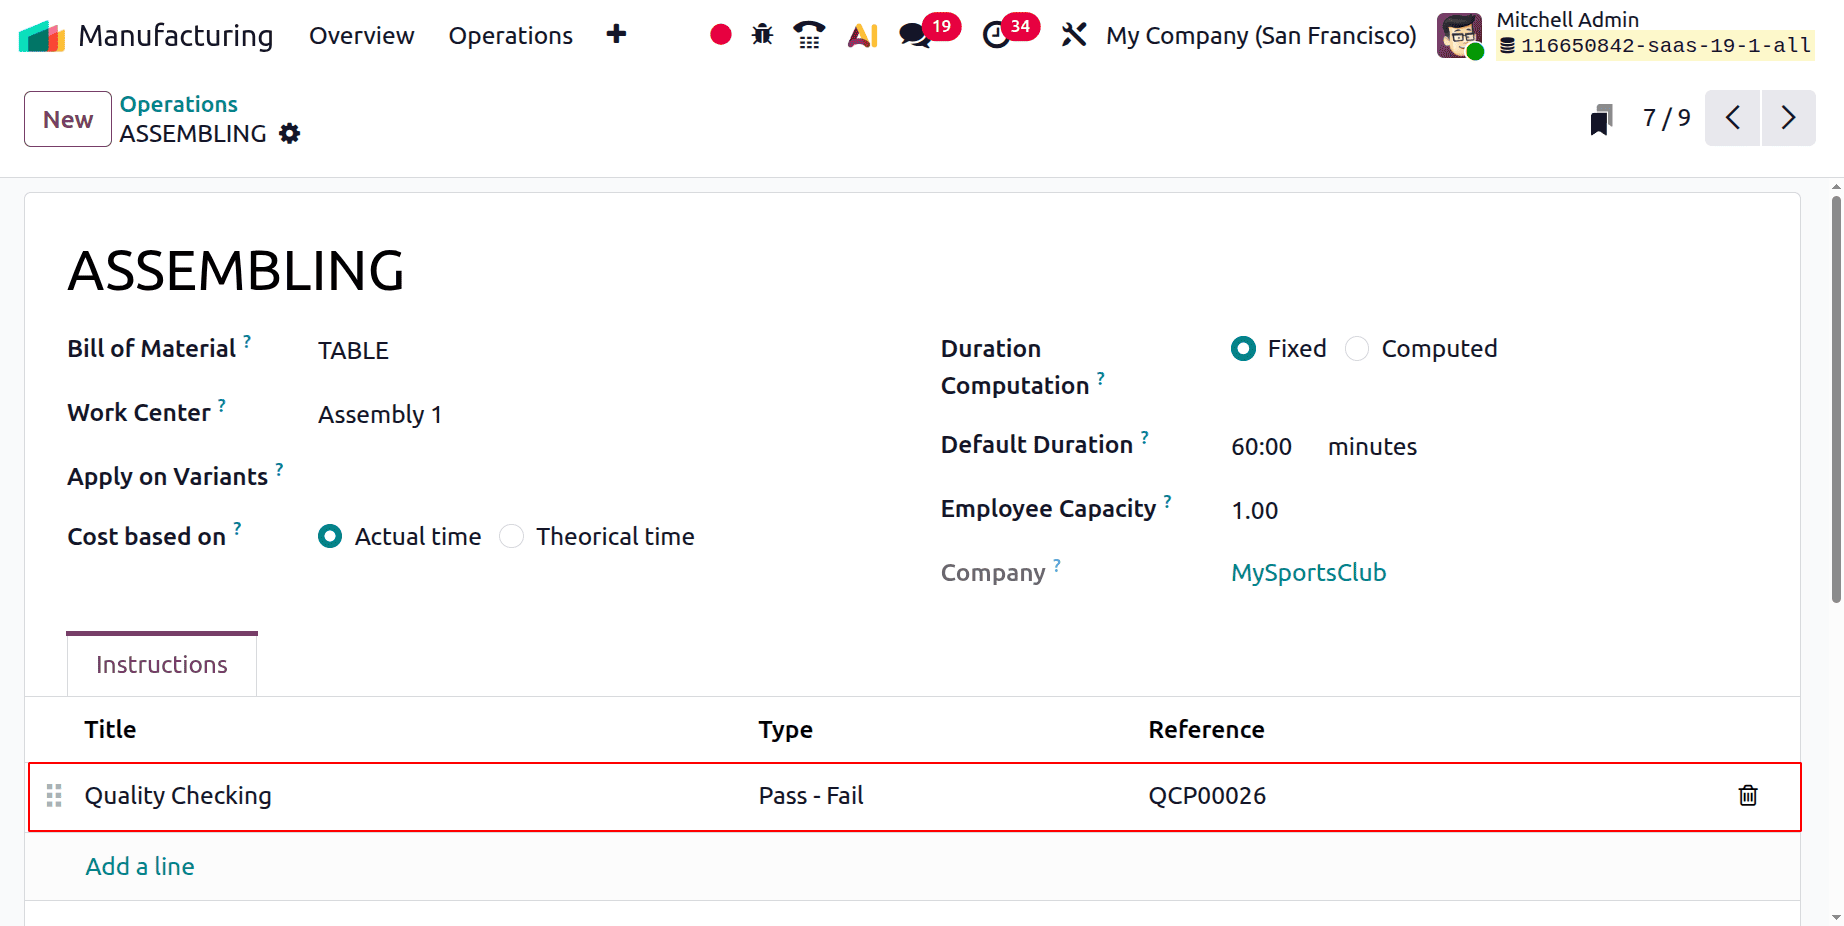
Task: Launch the AI assistant icon
Action: (862, 35)
